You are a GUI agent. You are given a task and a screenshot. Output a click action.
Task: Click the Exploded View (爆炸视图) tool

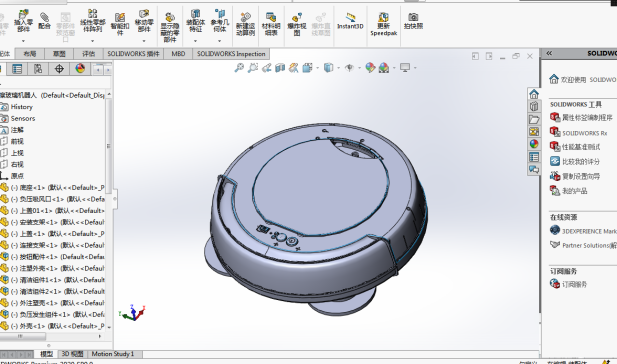coord(297,24)
